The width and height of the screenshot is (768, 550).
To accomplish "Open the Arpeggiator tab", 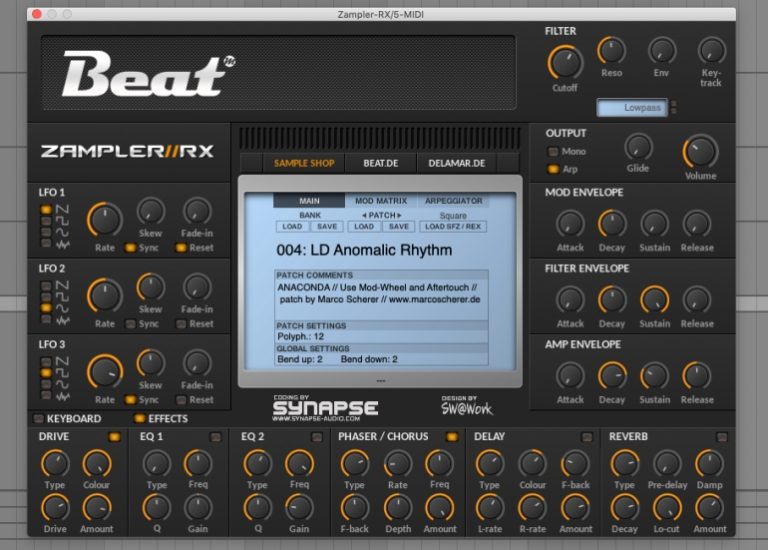I will (452, 201).
